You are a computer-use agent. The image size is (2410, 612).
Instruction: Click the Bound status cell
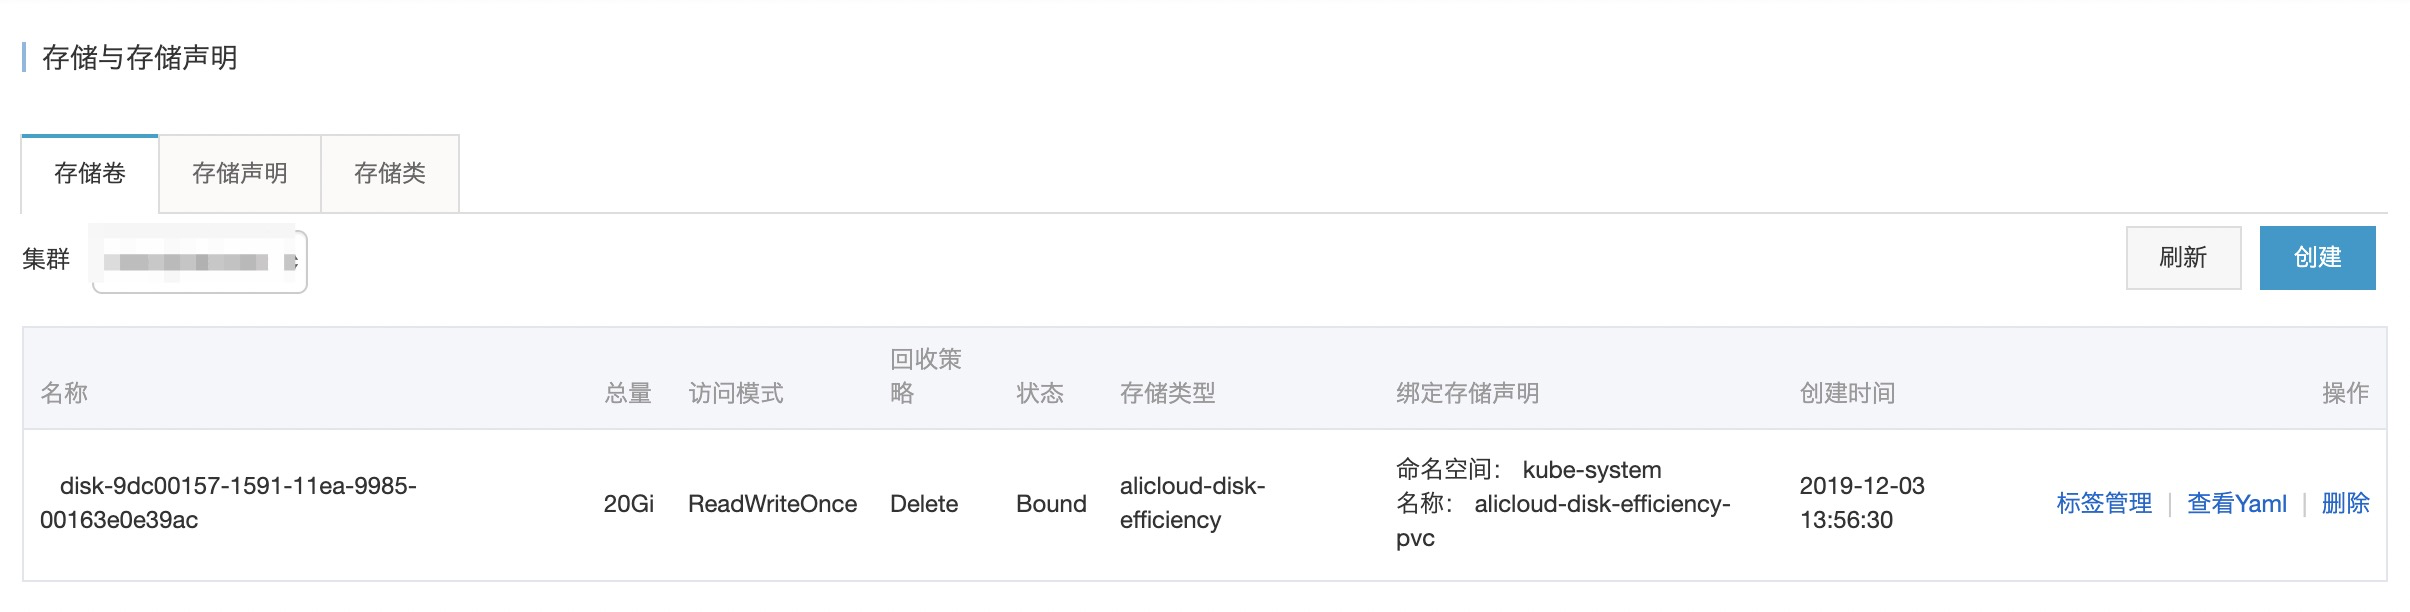click(x=1051, y=504)
